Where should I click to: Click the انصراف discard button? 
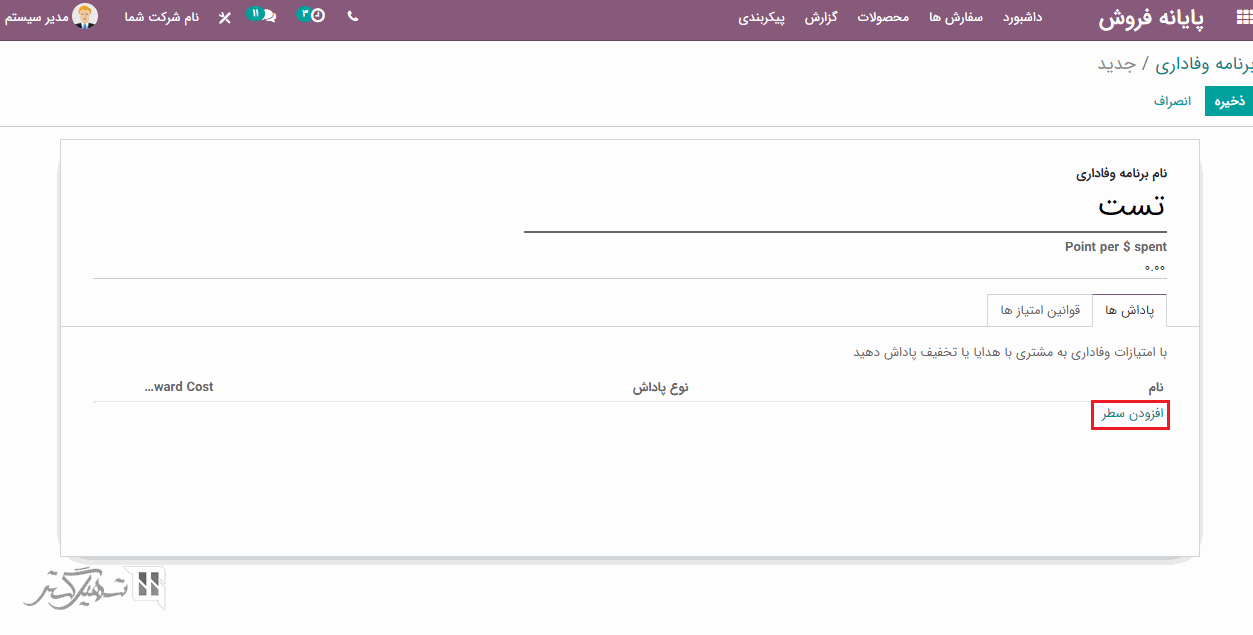(1172, 101)
